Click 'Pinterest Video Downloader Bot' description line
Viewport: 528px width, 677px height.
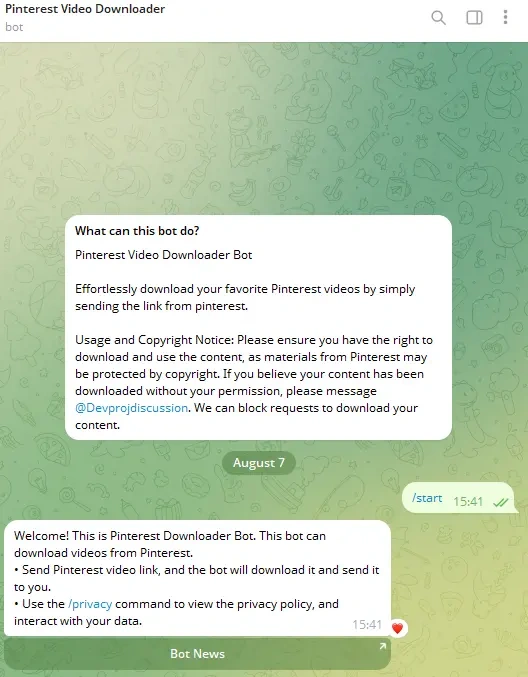[x=164, y=255]
